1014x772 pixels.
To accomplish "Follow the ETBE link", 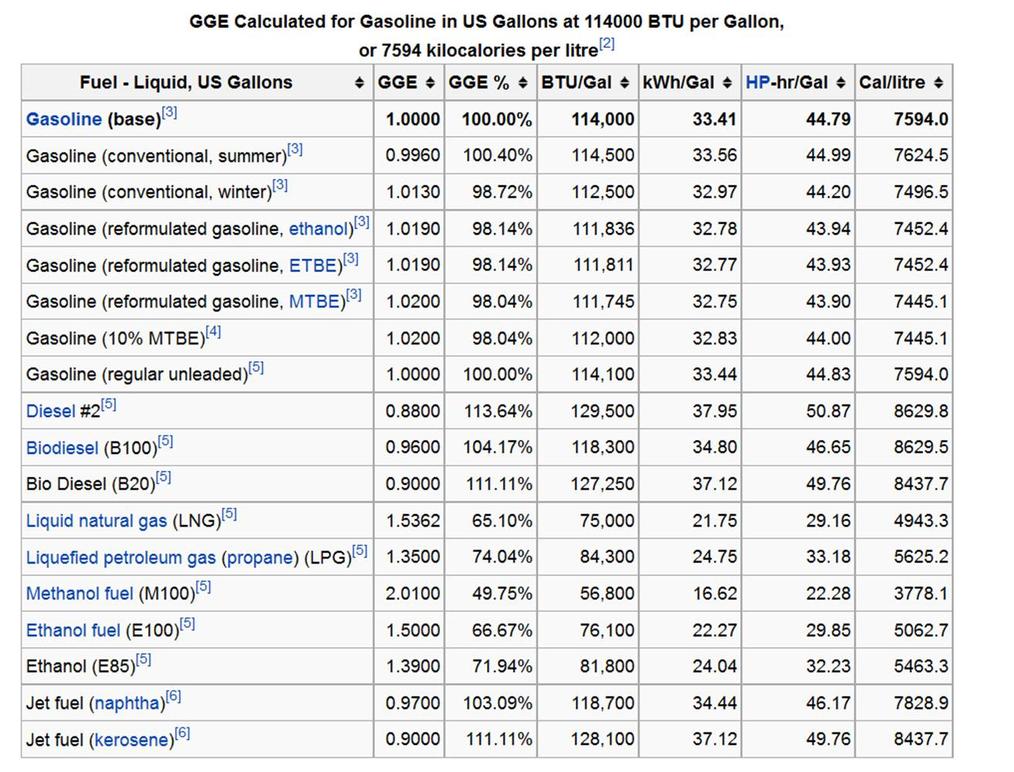I will pos(313,266).
